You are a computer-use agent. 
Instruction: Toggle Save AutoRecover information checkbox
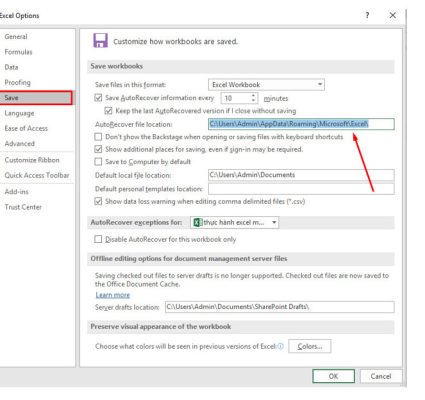98,98
